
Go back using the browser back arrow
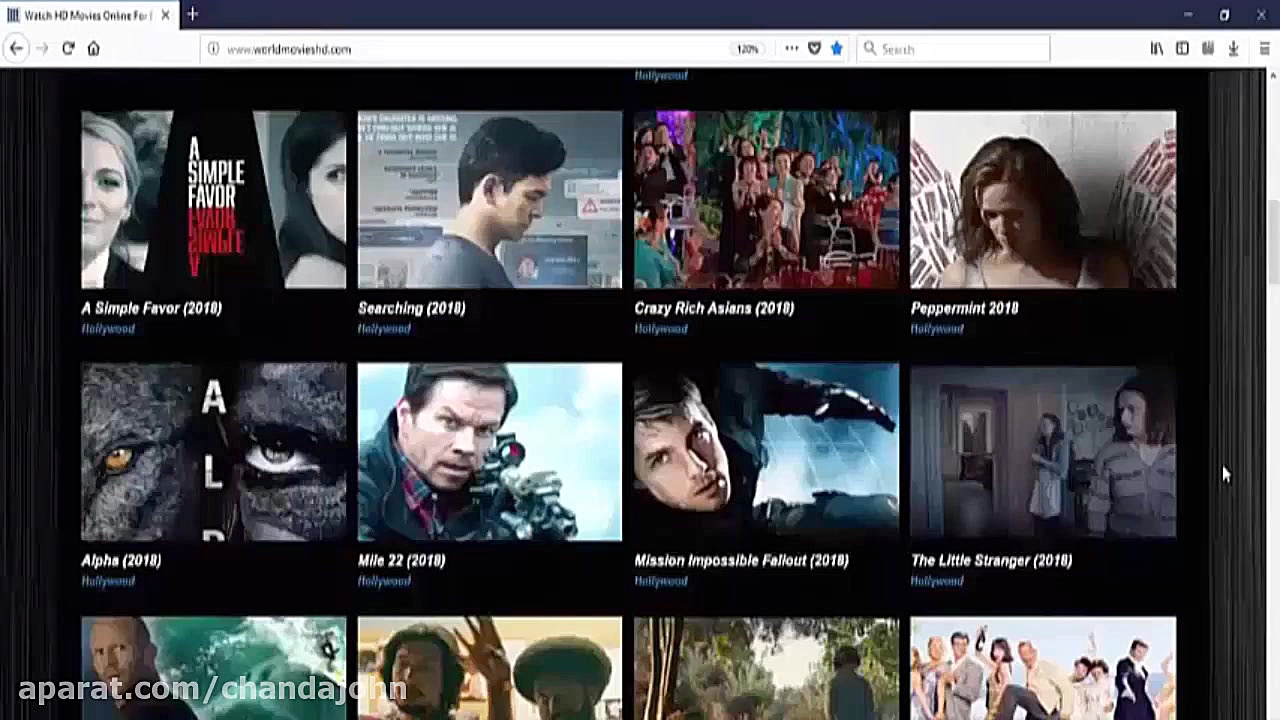coord(17,48)
